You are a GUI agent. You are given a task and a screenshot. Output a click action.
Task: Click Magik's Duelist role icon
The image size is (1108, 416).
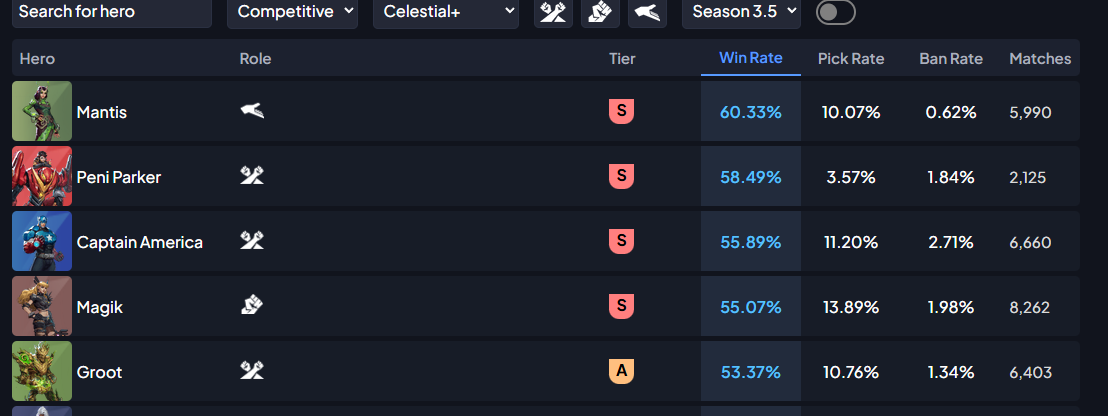(x=252, y=306)
